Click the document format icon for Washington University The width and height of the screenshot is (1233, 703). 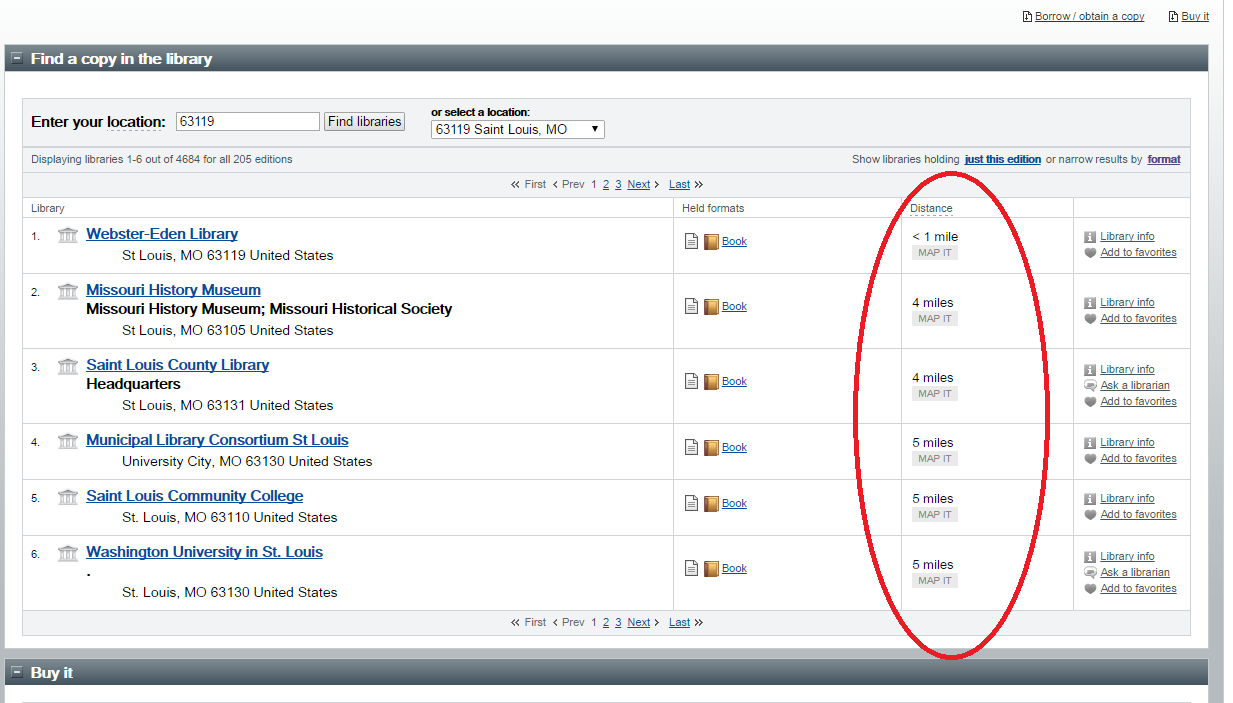691,567
